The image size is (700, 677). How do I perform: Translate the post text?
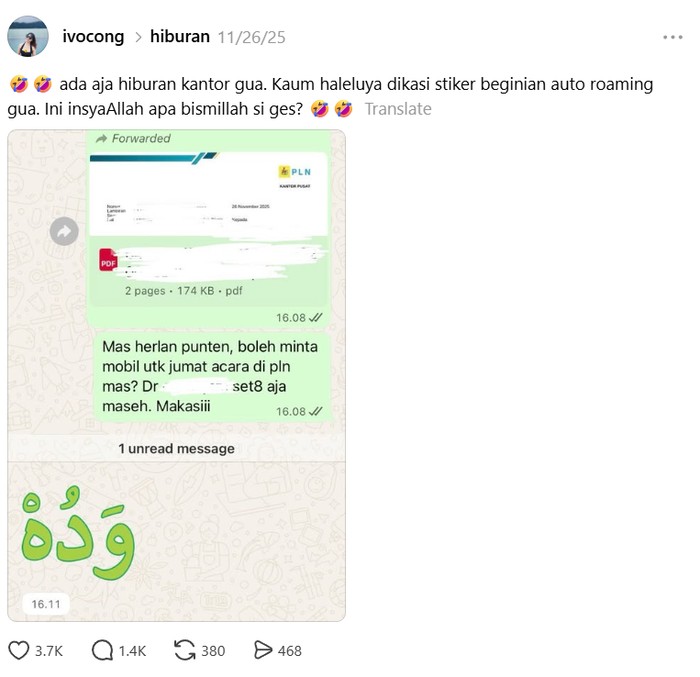[398, 109]
